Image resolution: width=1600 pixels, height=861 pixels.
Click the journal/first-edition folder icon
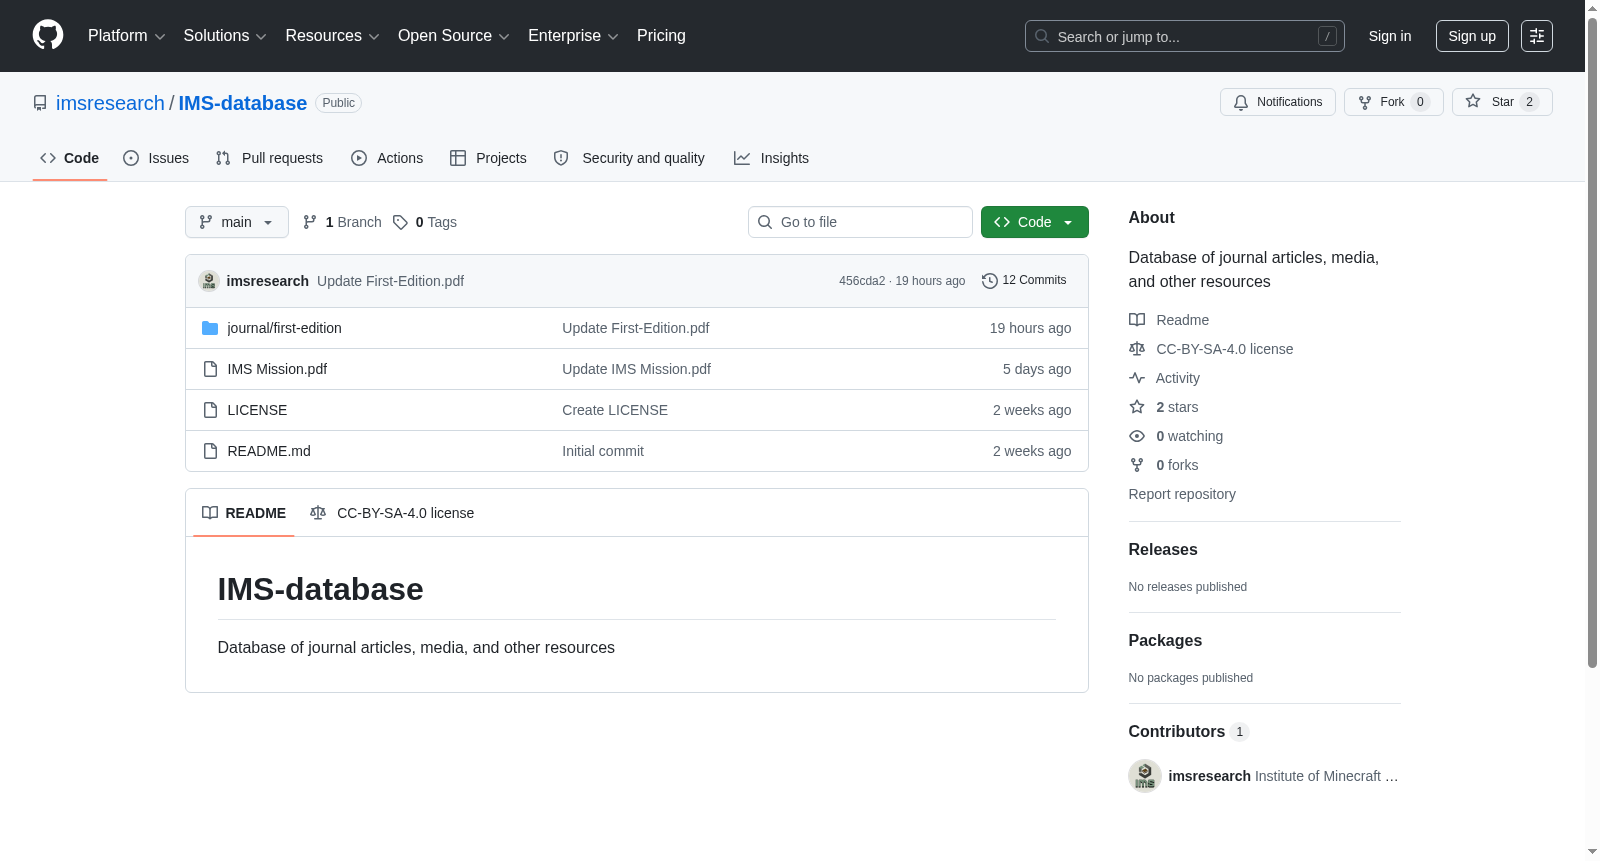210,328
